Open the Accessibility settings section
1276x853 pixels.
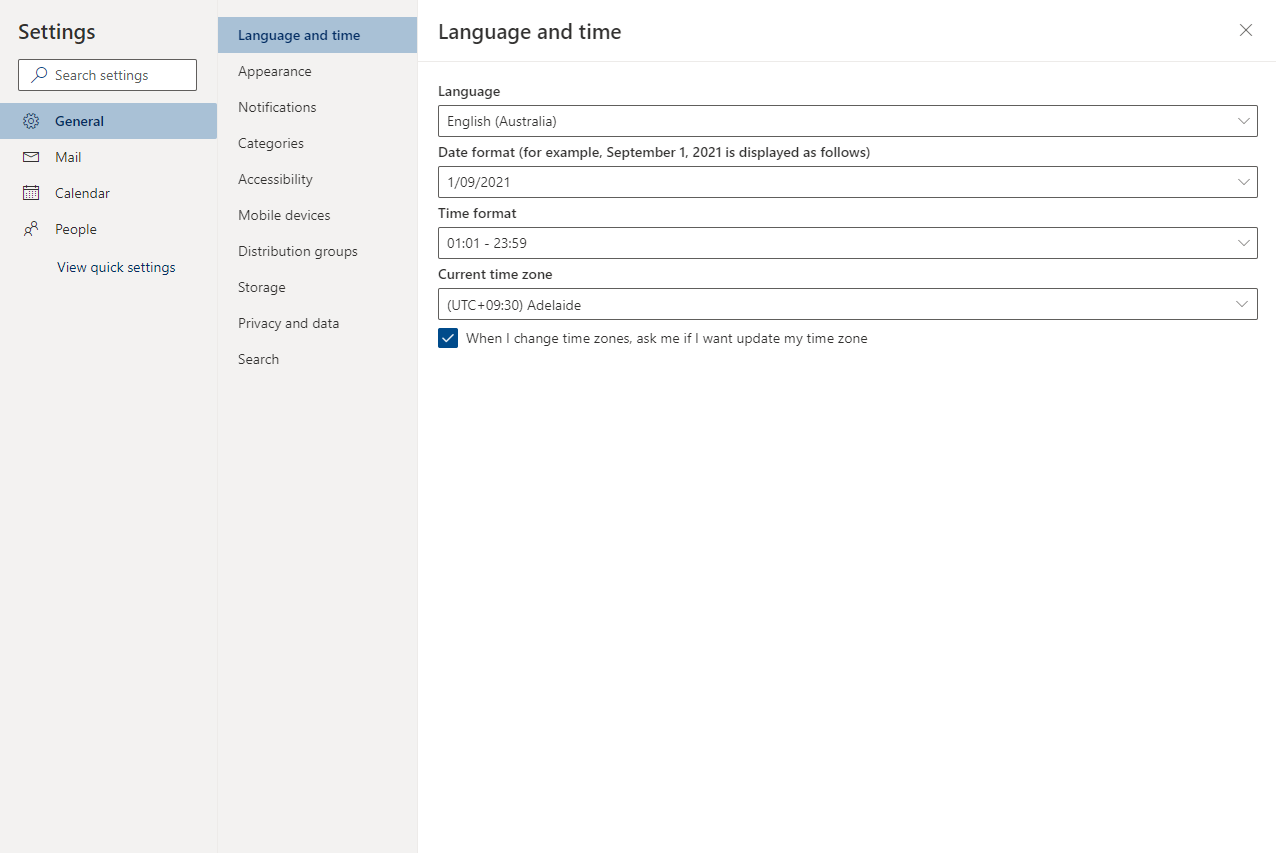[317, 179]
